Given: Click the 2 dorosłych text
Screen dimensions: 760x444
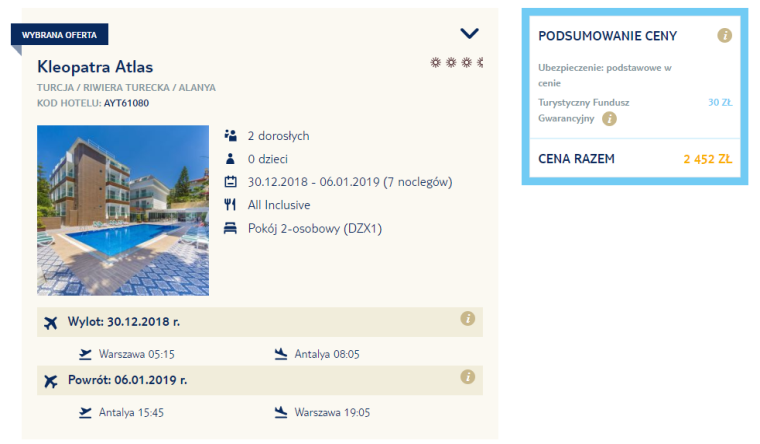Looking at the screenshot, I should pos(279,136).
